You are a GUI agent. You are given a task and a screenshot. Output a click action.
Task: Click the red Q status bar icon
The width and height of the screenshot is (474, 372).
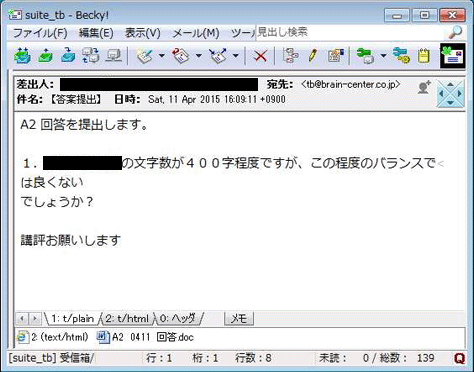[459, 358]
